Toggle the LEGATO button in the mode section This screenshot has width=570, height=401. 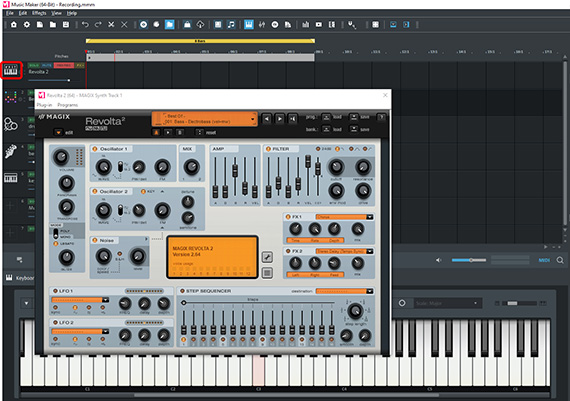56,244
